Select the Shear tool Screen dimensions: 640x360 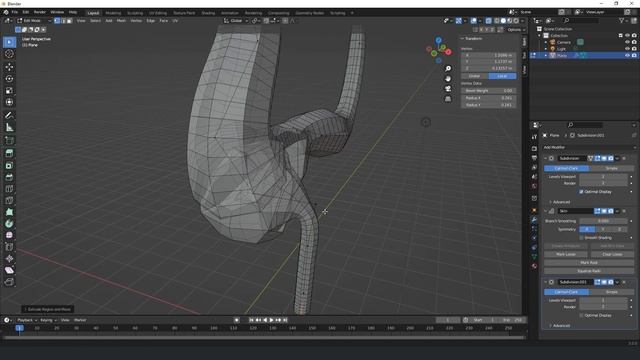[9, 270]
